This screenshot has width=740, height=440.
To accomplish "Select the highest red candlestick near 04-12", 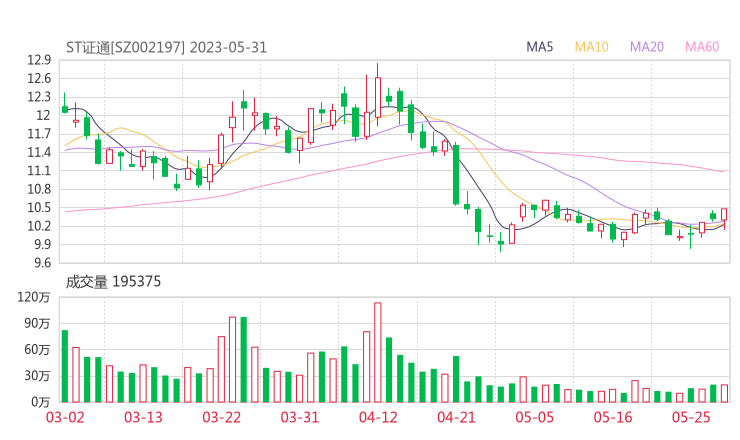I will tap(378, 97).
